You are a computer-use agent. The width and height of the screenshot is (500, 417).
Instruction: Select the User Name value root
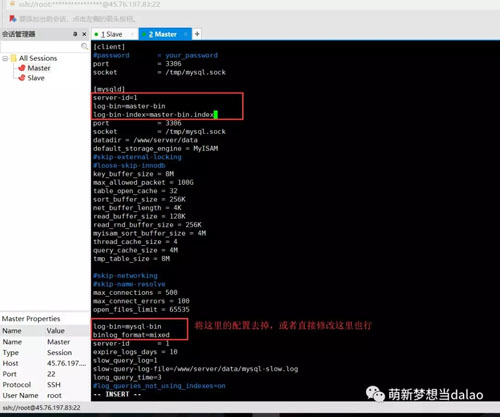[x=54, y=395]
